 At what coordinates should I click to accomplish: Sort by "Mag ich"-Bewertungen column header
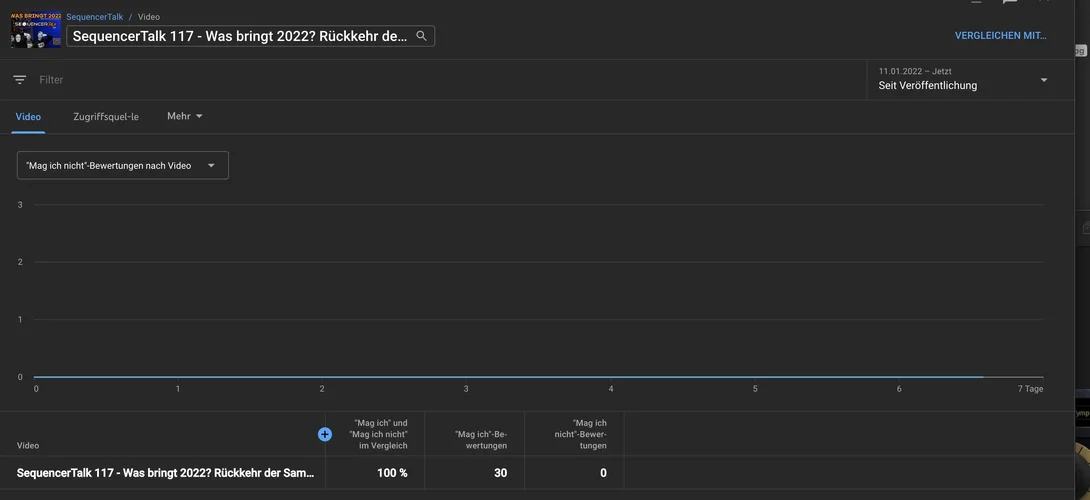(480, 439)
